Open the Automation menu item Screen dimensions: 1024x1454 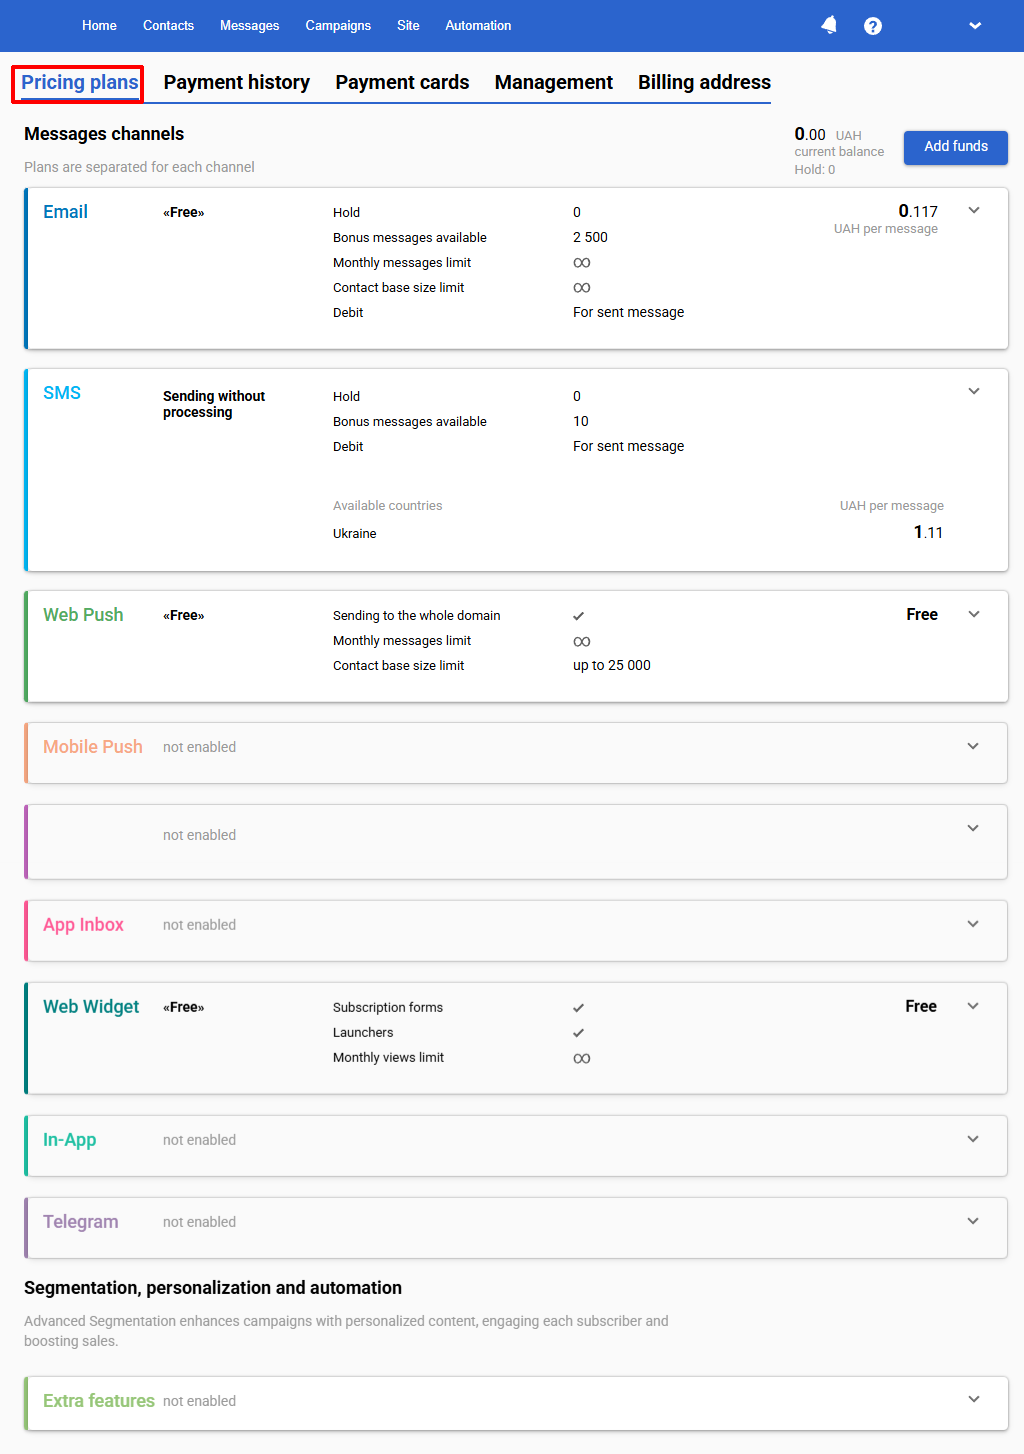click(478, 25)
